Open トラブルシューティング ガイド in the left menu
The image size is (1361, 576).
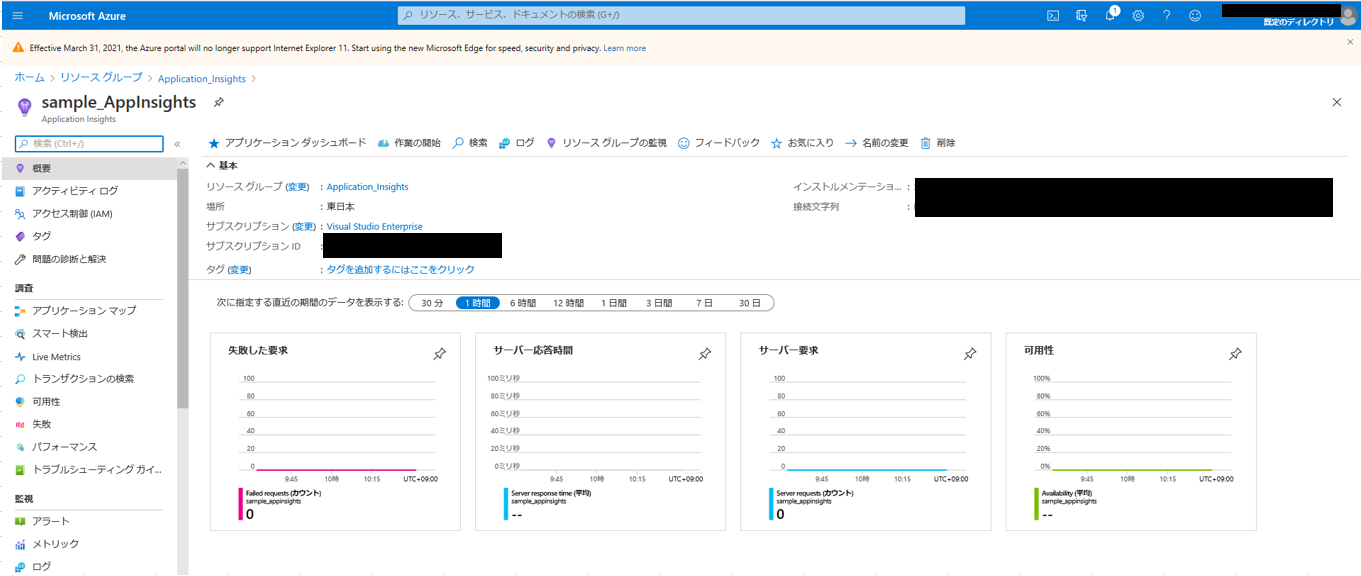coord(88,470)
